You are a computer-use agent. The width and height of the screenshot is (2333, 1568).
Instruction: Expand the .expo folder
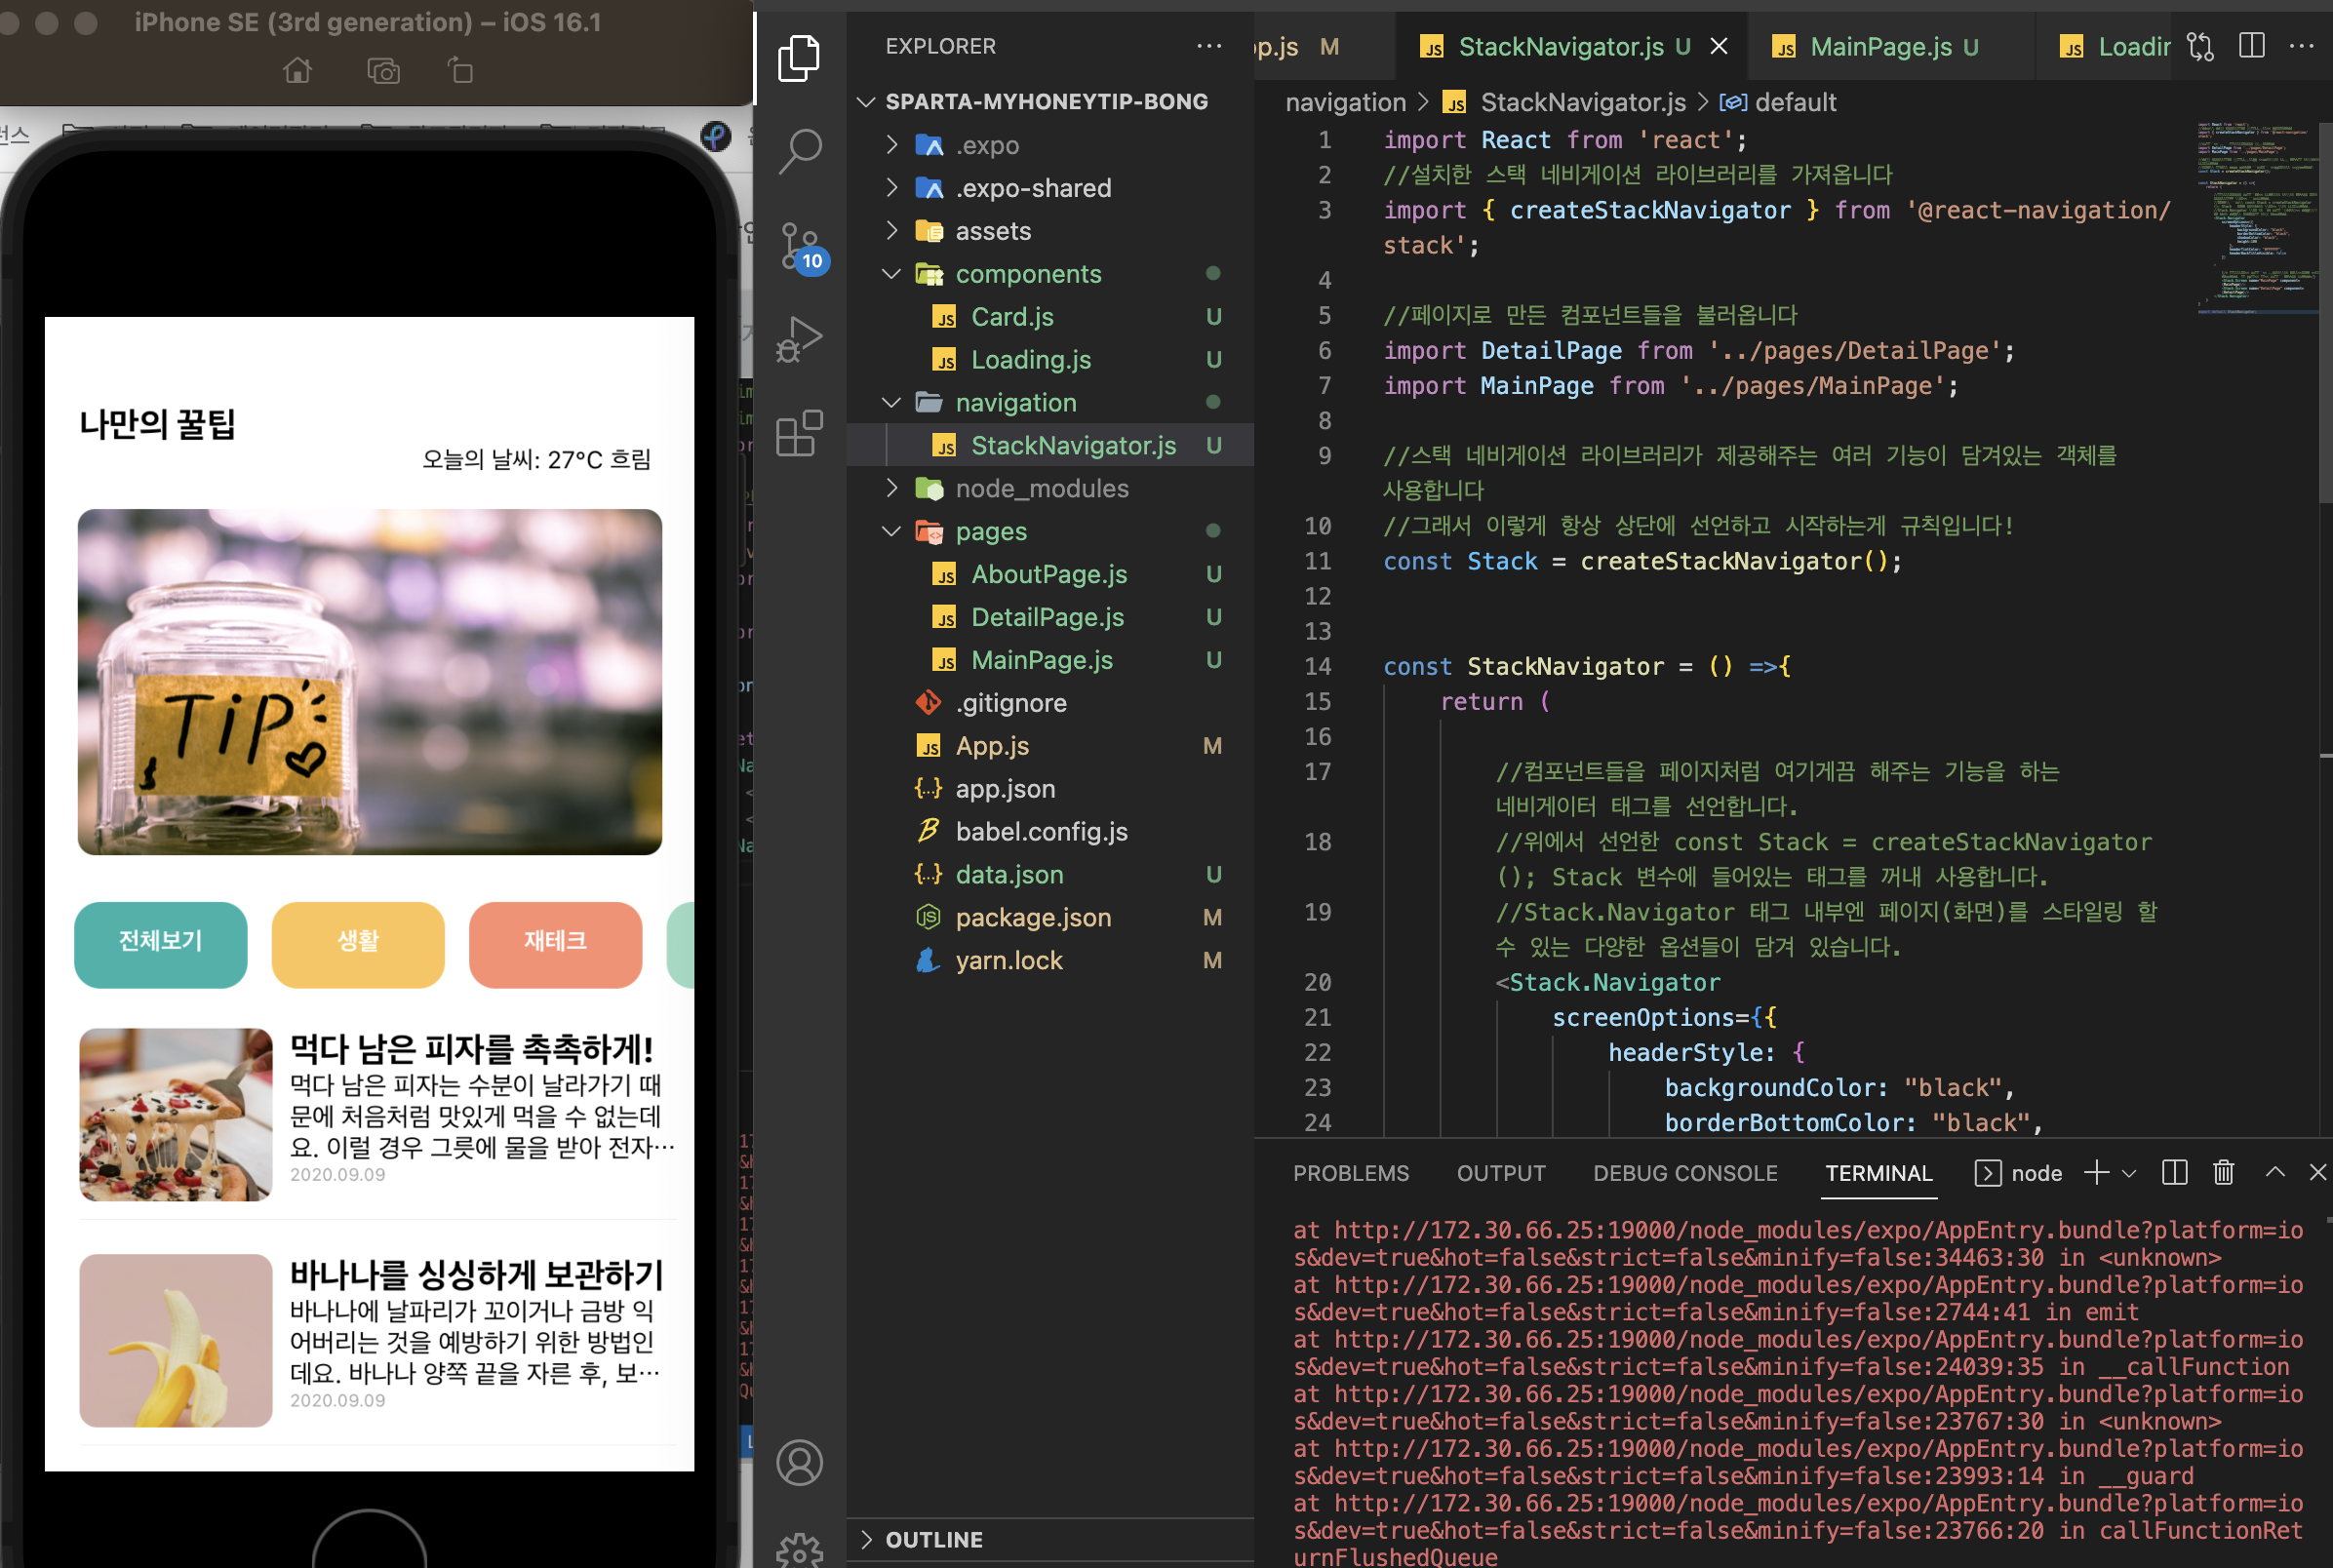click(x=892, y=145)
